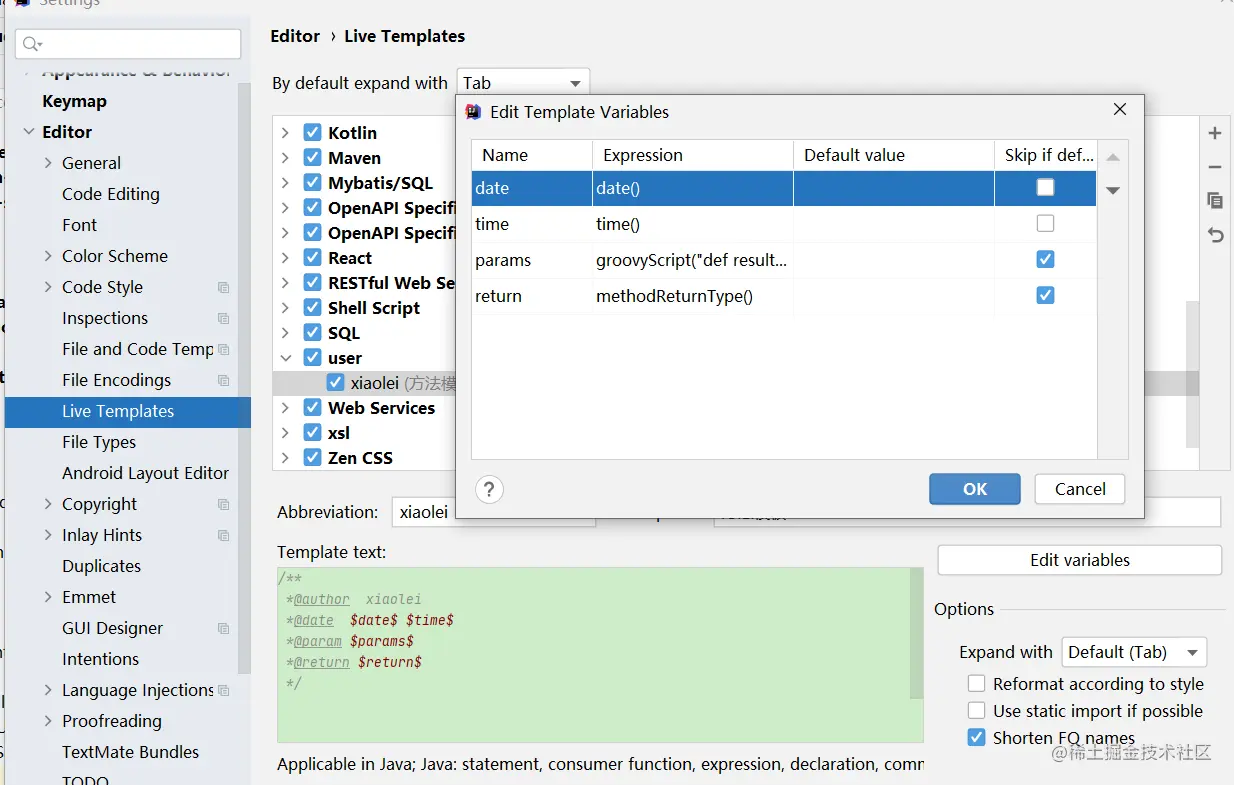The width and height of the screenshot is (1234, 785).
Task: Click project-level icon next to Copyright
Action: click(x=223, y=504)
